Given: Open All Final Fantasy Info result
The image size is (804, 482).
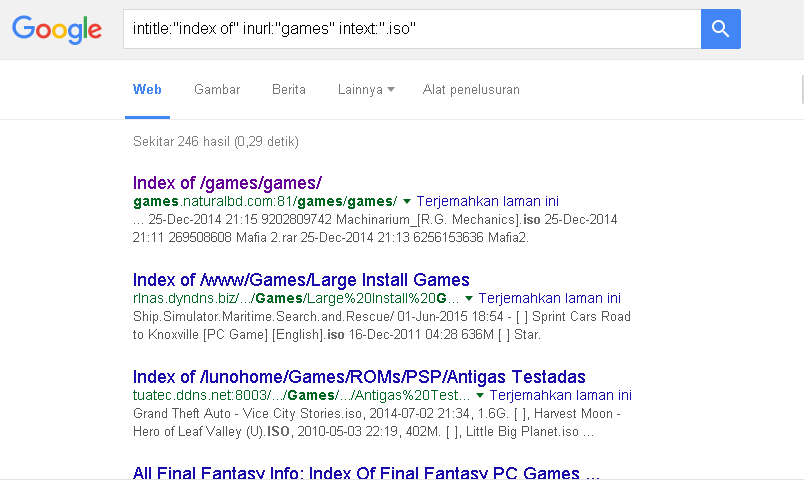Looking at the screenshot, I should (x=366, y=473).
